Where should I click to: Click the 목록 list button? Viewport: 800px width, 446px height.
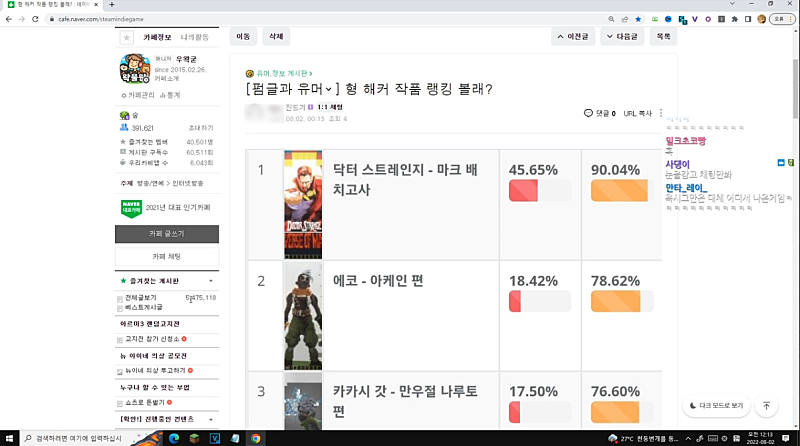[x=663, y=36]
